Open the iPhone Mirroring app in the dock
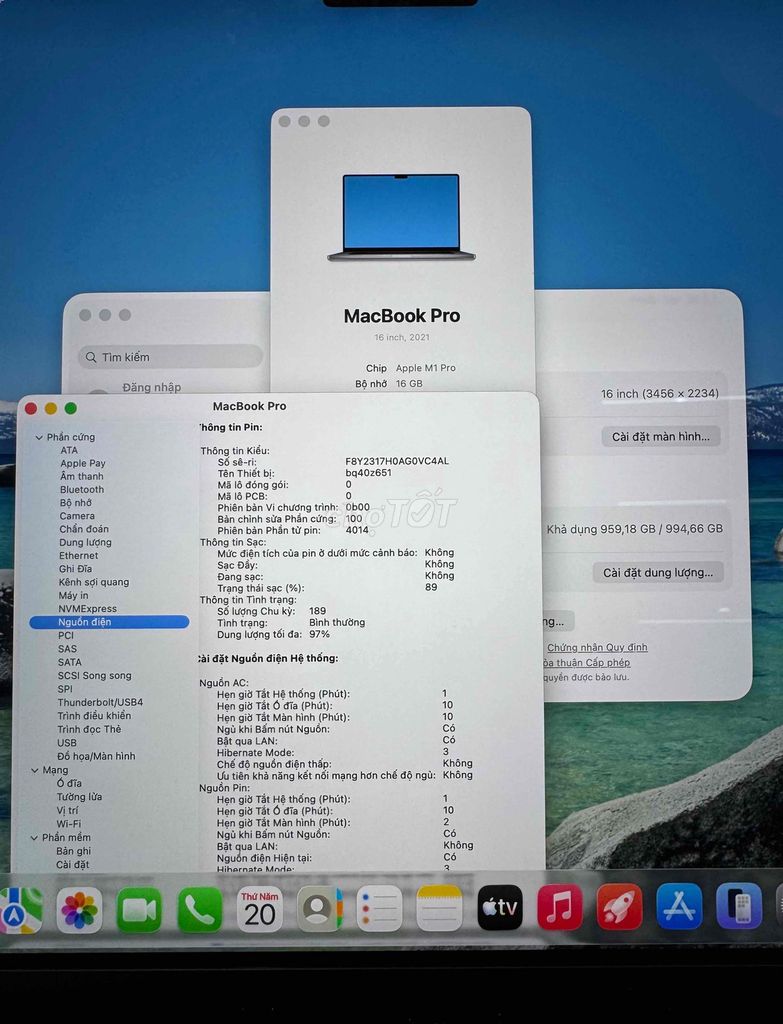The height and width of the screenshot is (1024, 783). (739, 905)
